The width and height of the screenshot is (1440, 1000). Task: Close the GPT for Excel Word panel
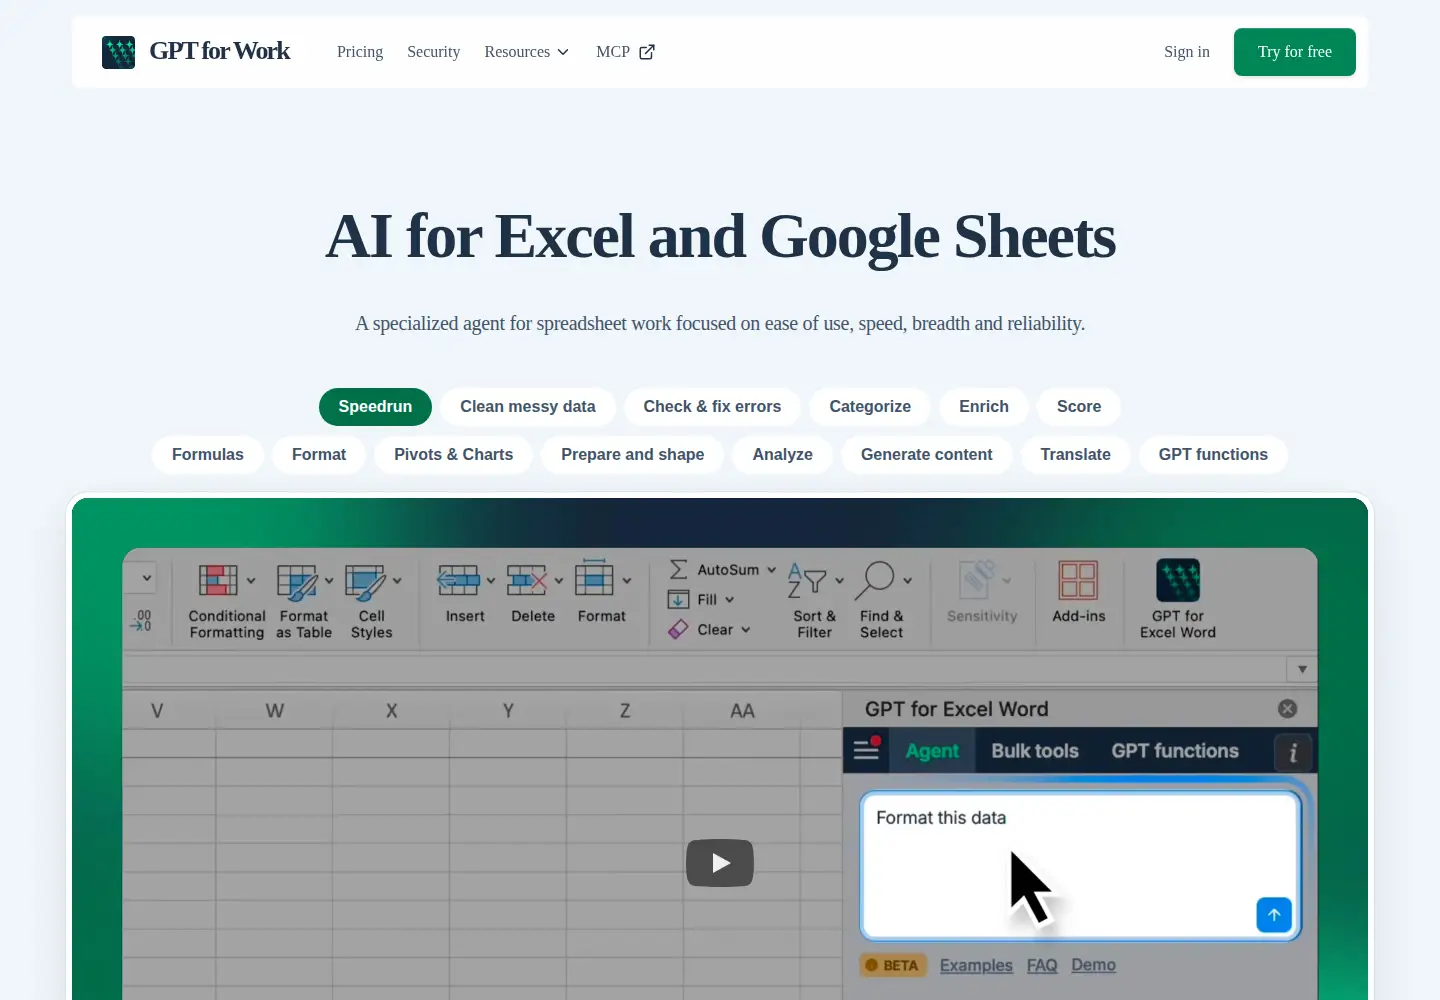click(x=1288, y=708)
